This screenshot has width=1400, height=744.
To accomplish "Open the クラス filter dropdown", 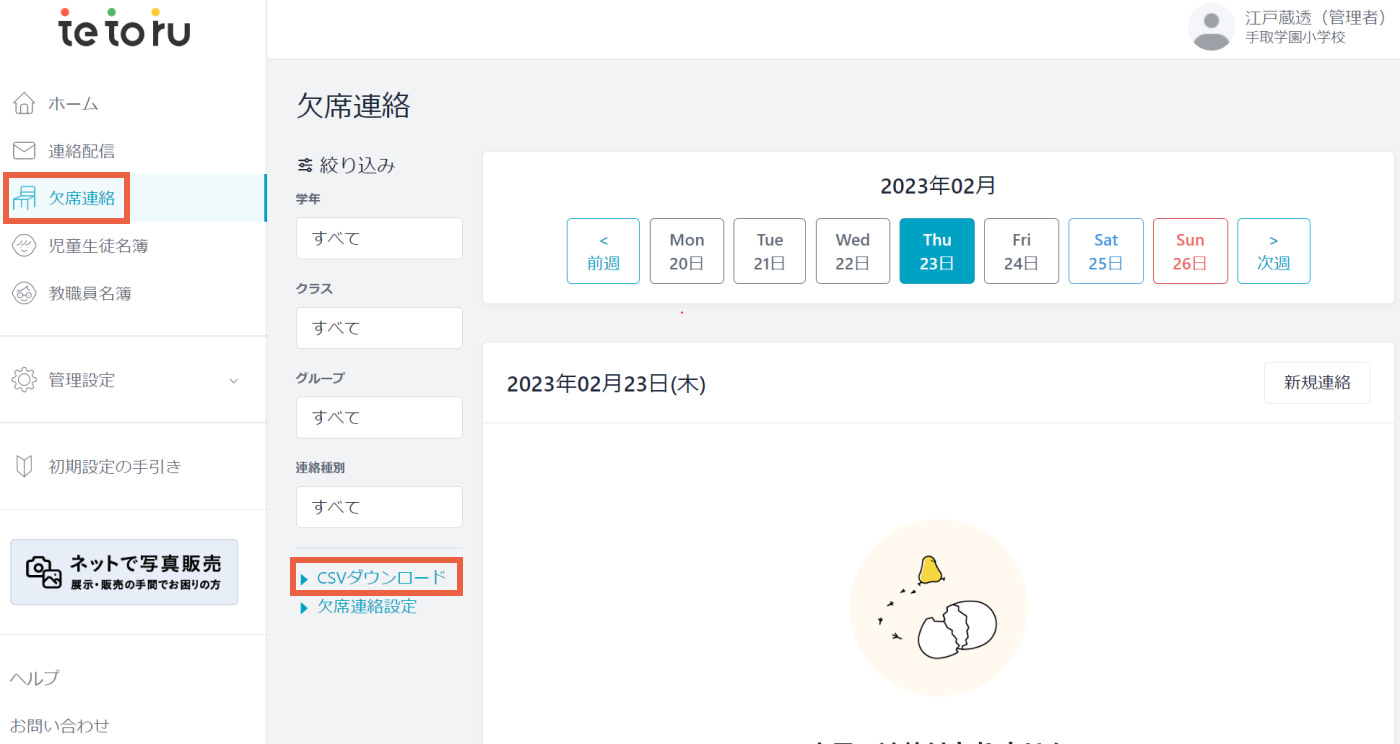I will 379,328.
